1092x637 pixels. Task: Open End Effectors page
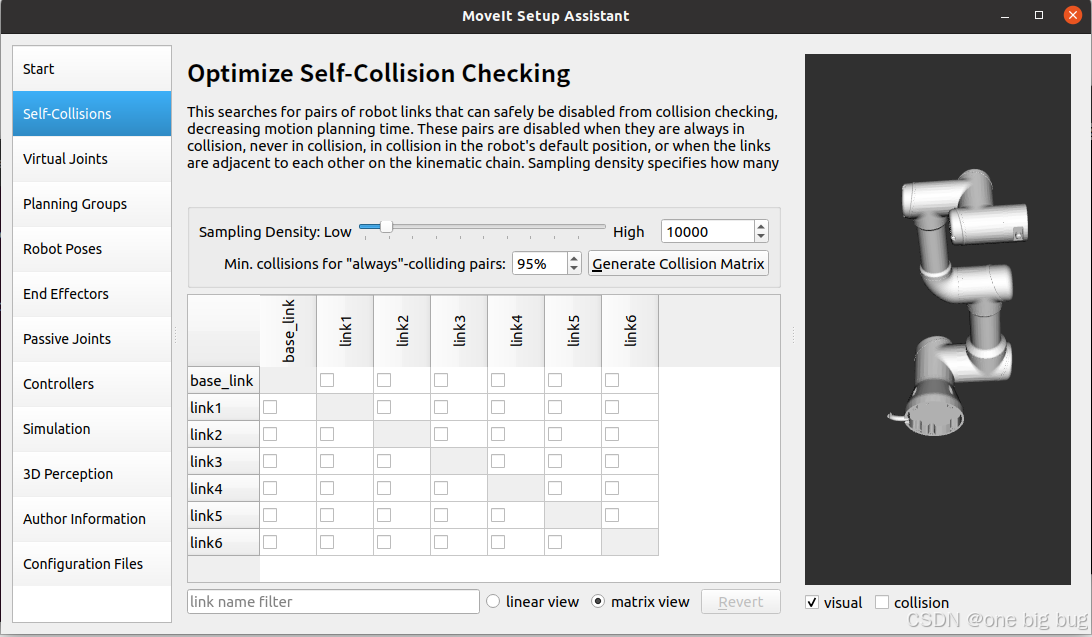tap(92, 294)
